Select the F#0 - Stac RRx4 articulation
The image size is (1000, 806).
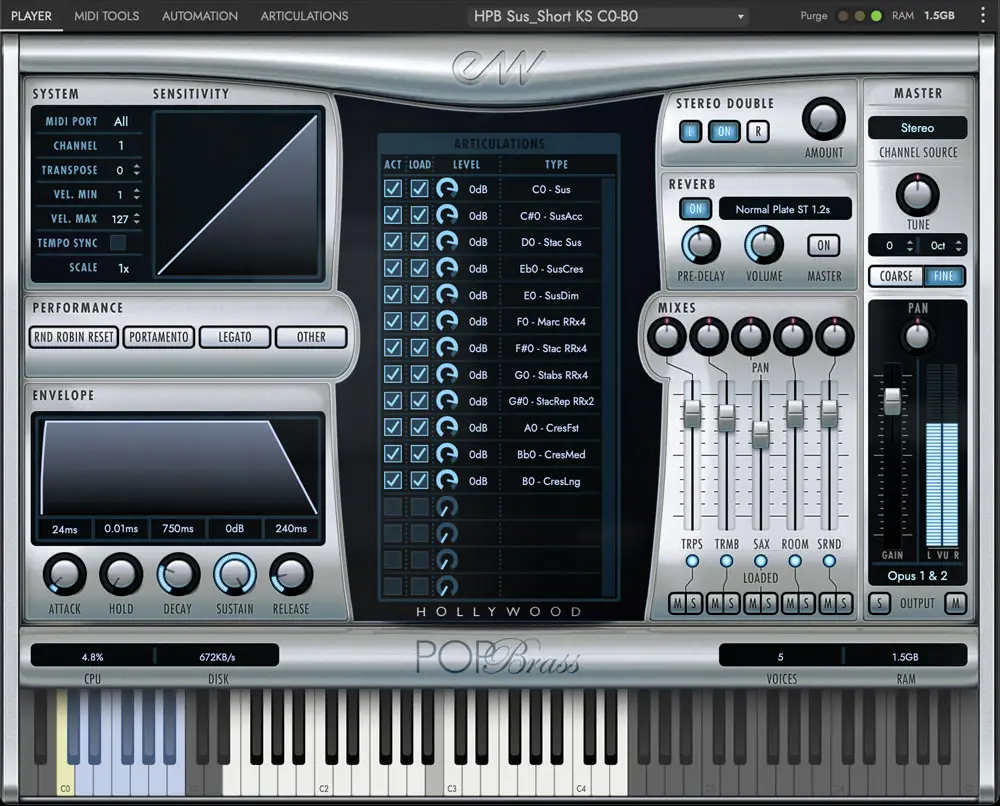[551, 348]
